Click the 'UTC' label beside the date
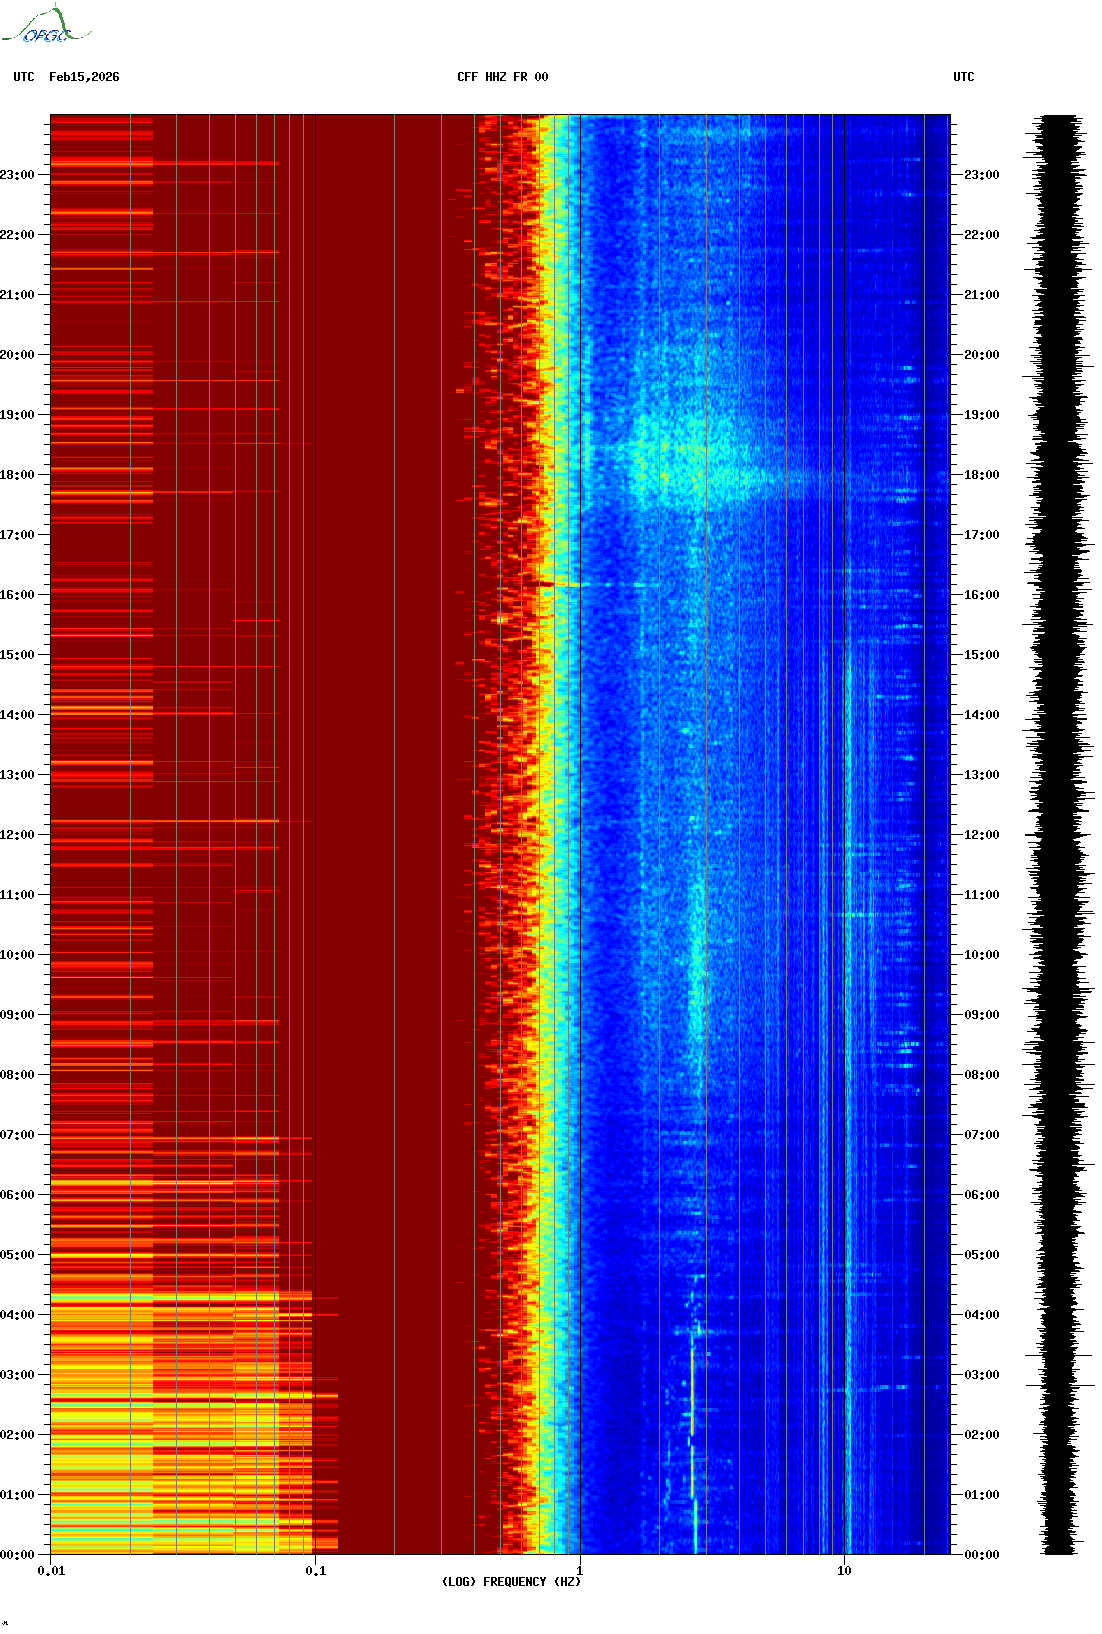 (x=24, y=77)
